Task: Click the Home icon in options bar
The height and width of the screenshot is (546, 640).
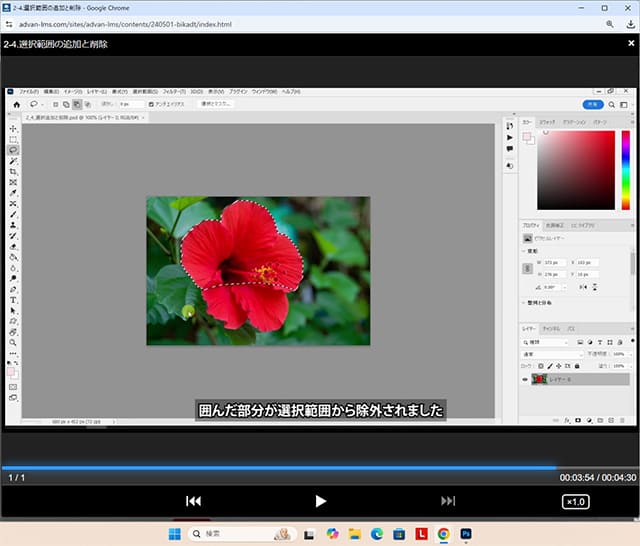Action: [16, 103]
